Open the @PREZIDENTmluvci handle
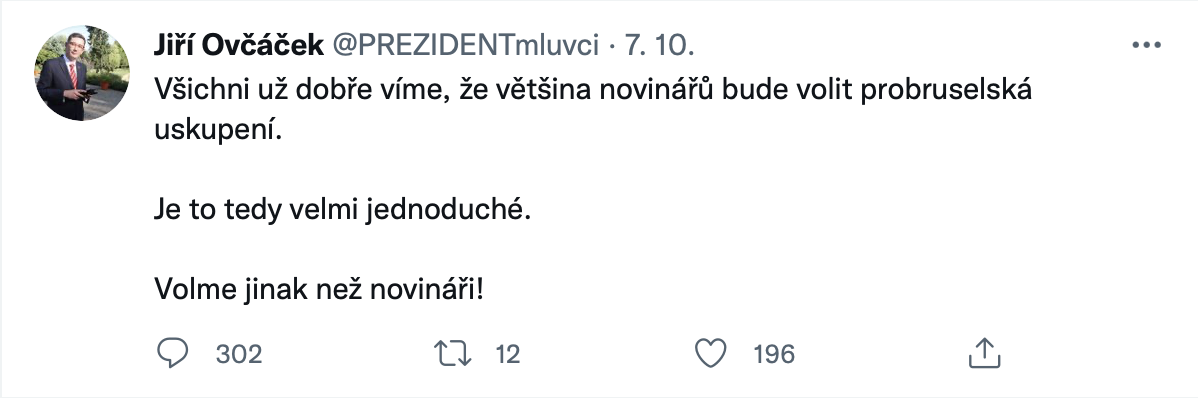 pyautogui.click(x=465, y=47)
